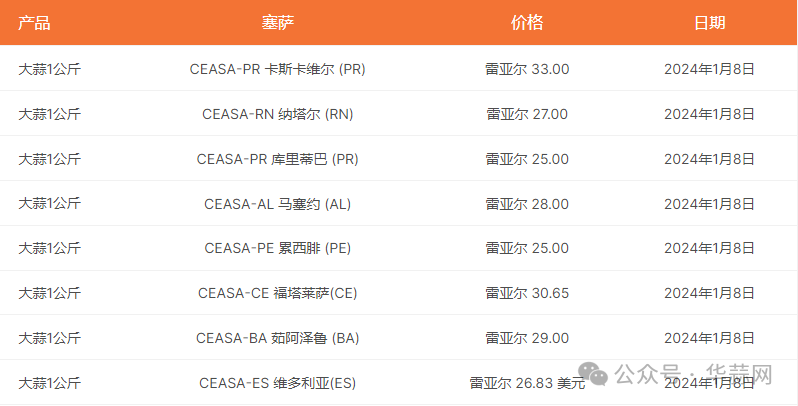Screen dimensions: 798x406
Task: Click the WeChat logo icon in watermark
Action: [x=593, y=374]
